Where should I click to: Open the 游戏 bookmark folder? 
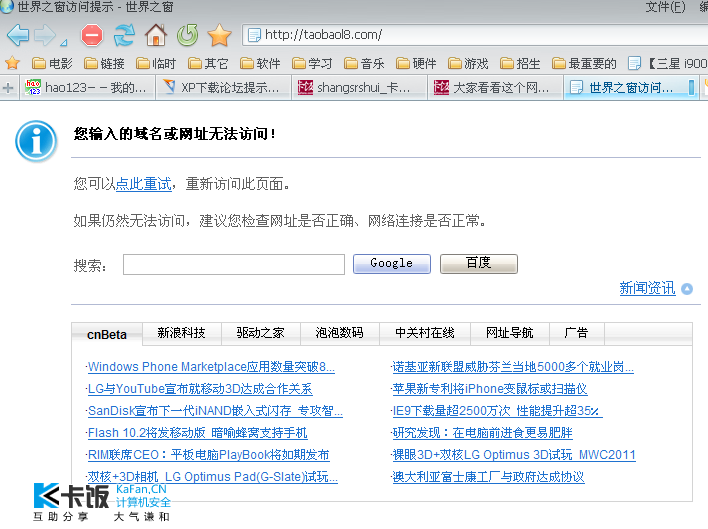click(x=468, y=64)
